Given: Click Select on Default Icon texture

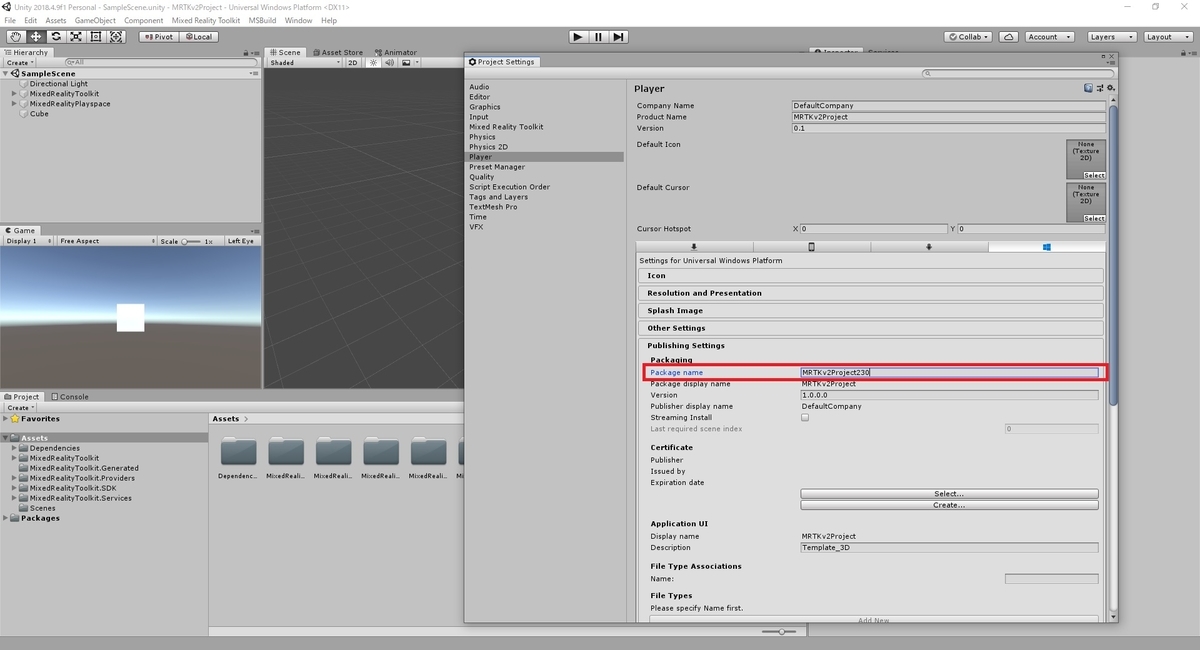Looking at the screenshot, I should (x=1094, y=175).
